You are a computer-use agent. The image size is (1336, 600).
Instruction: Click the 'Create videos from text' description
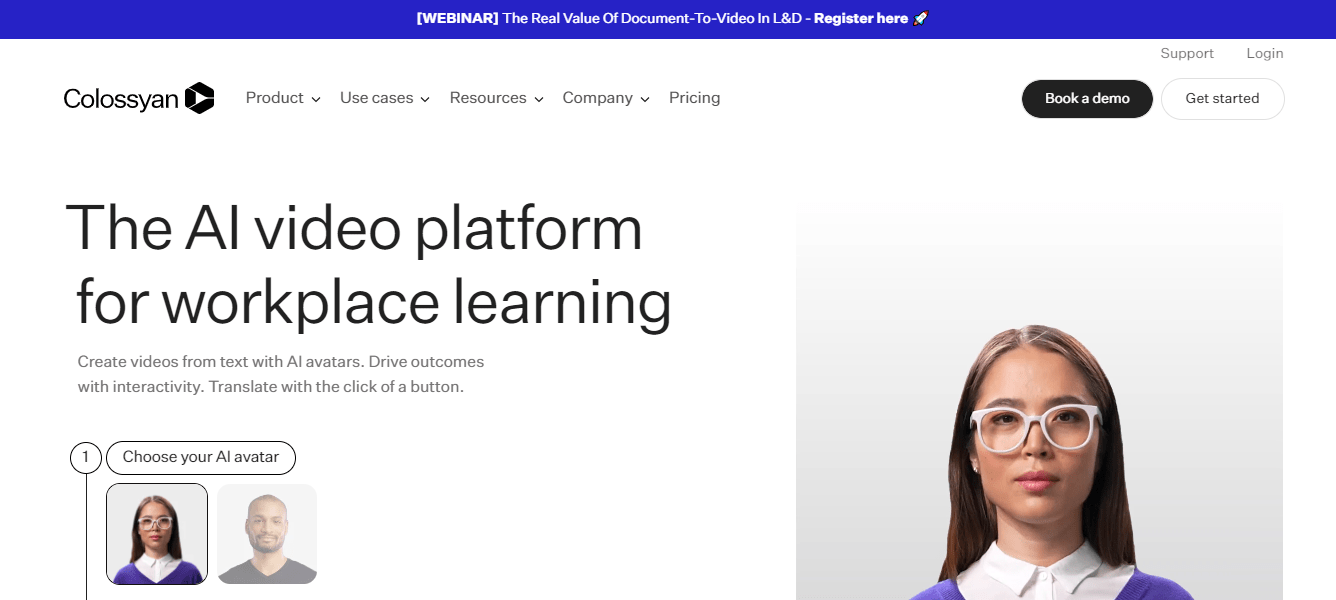coord(281,374)
